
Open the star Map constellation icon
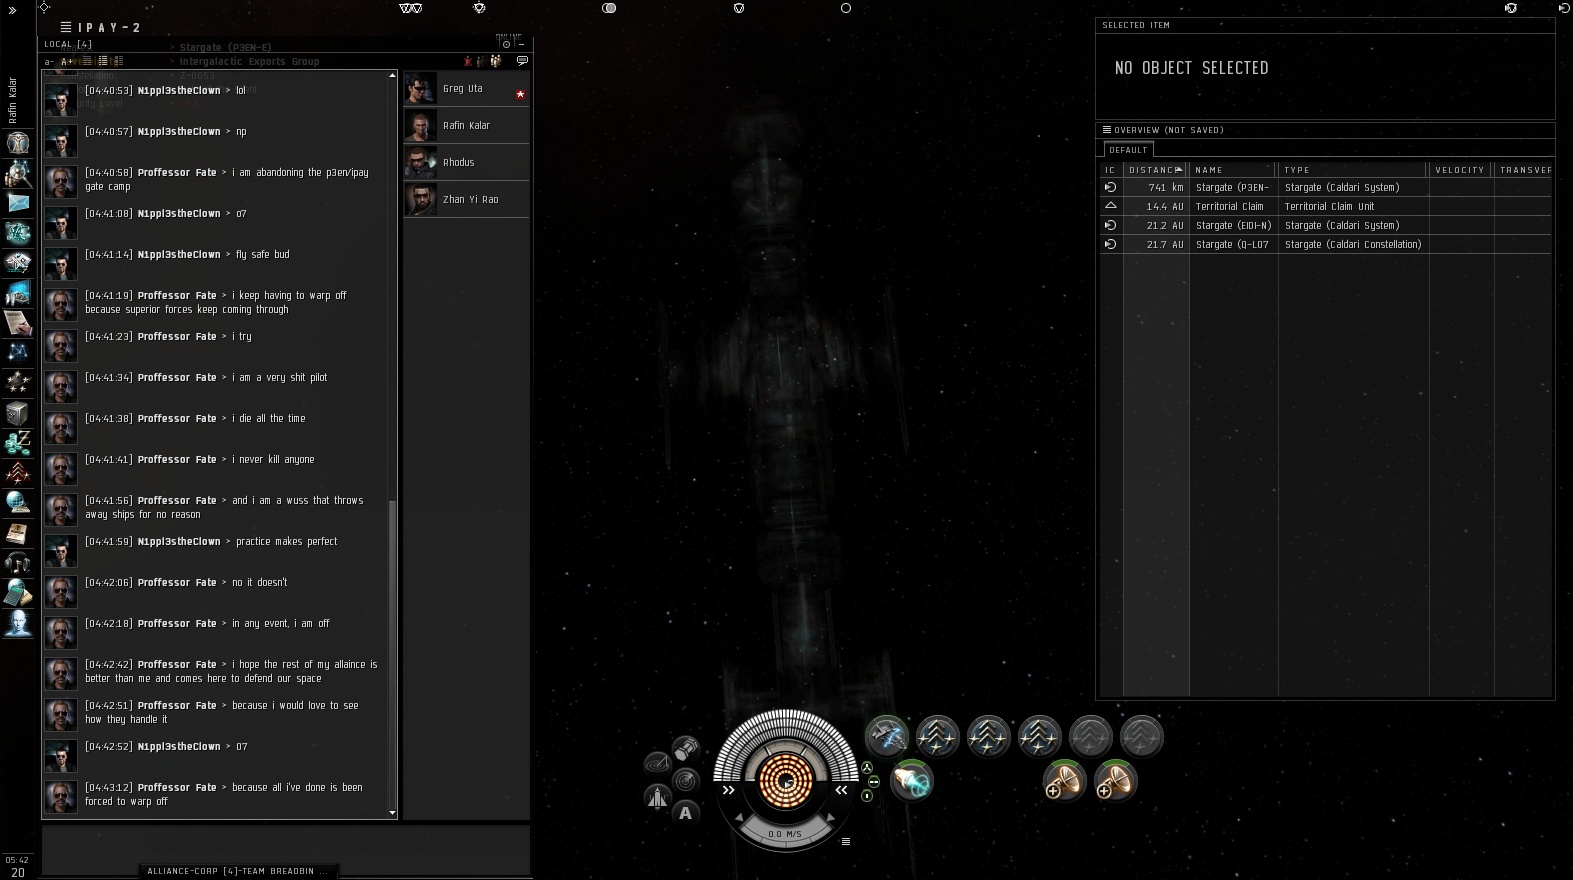(18, 352)
